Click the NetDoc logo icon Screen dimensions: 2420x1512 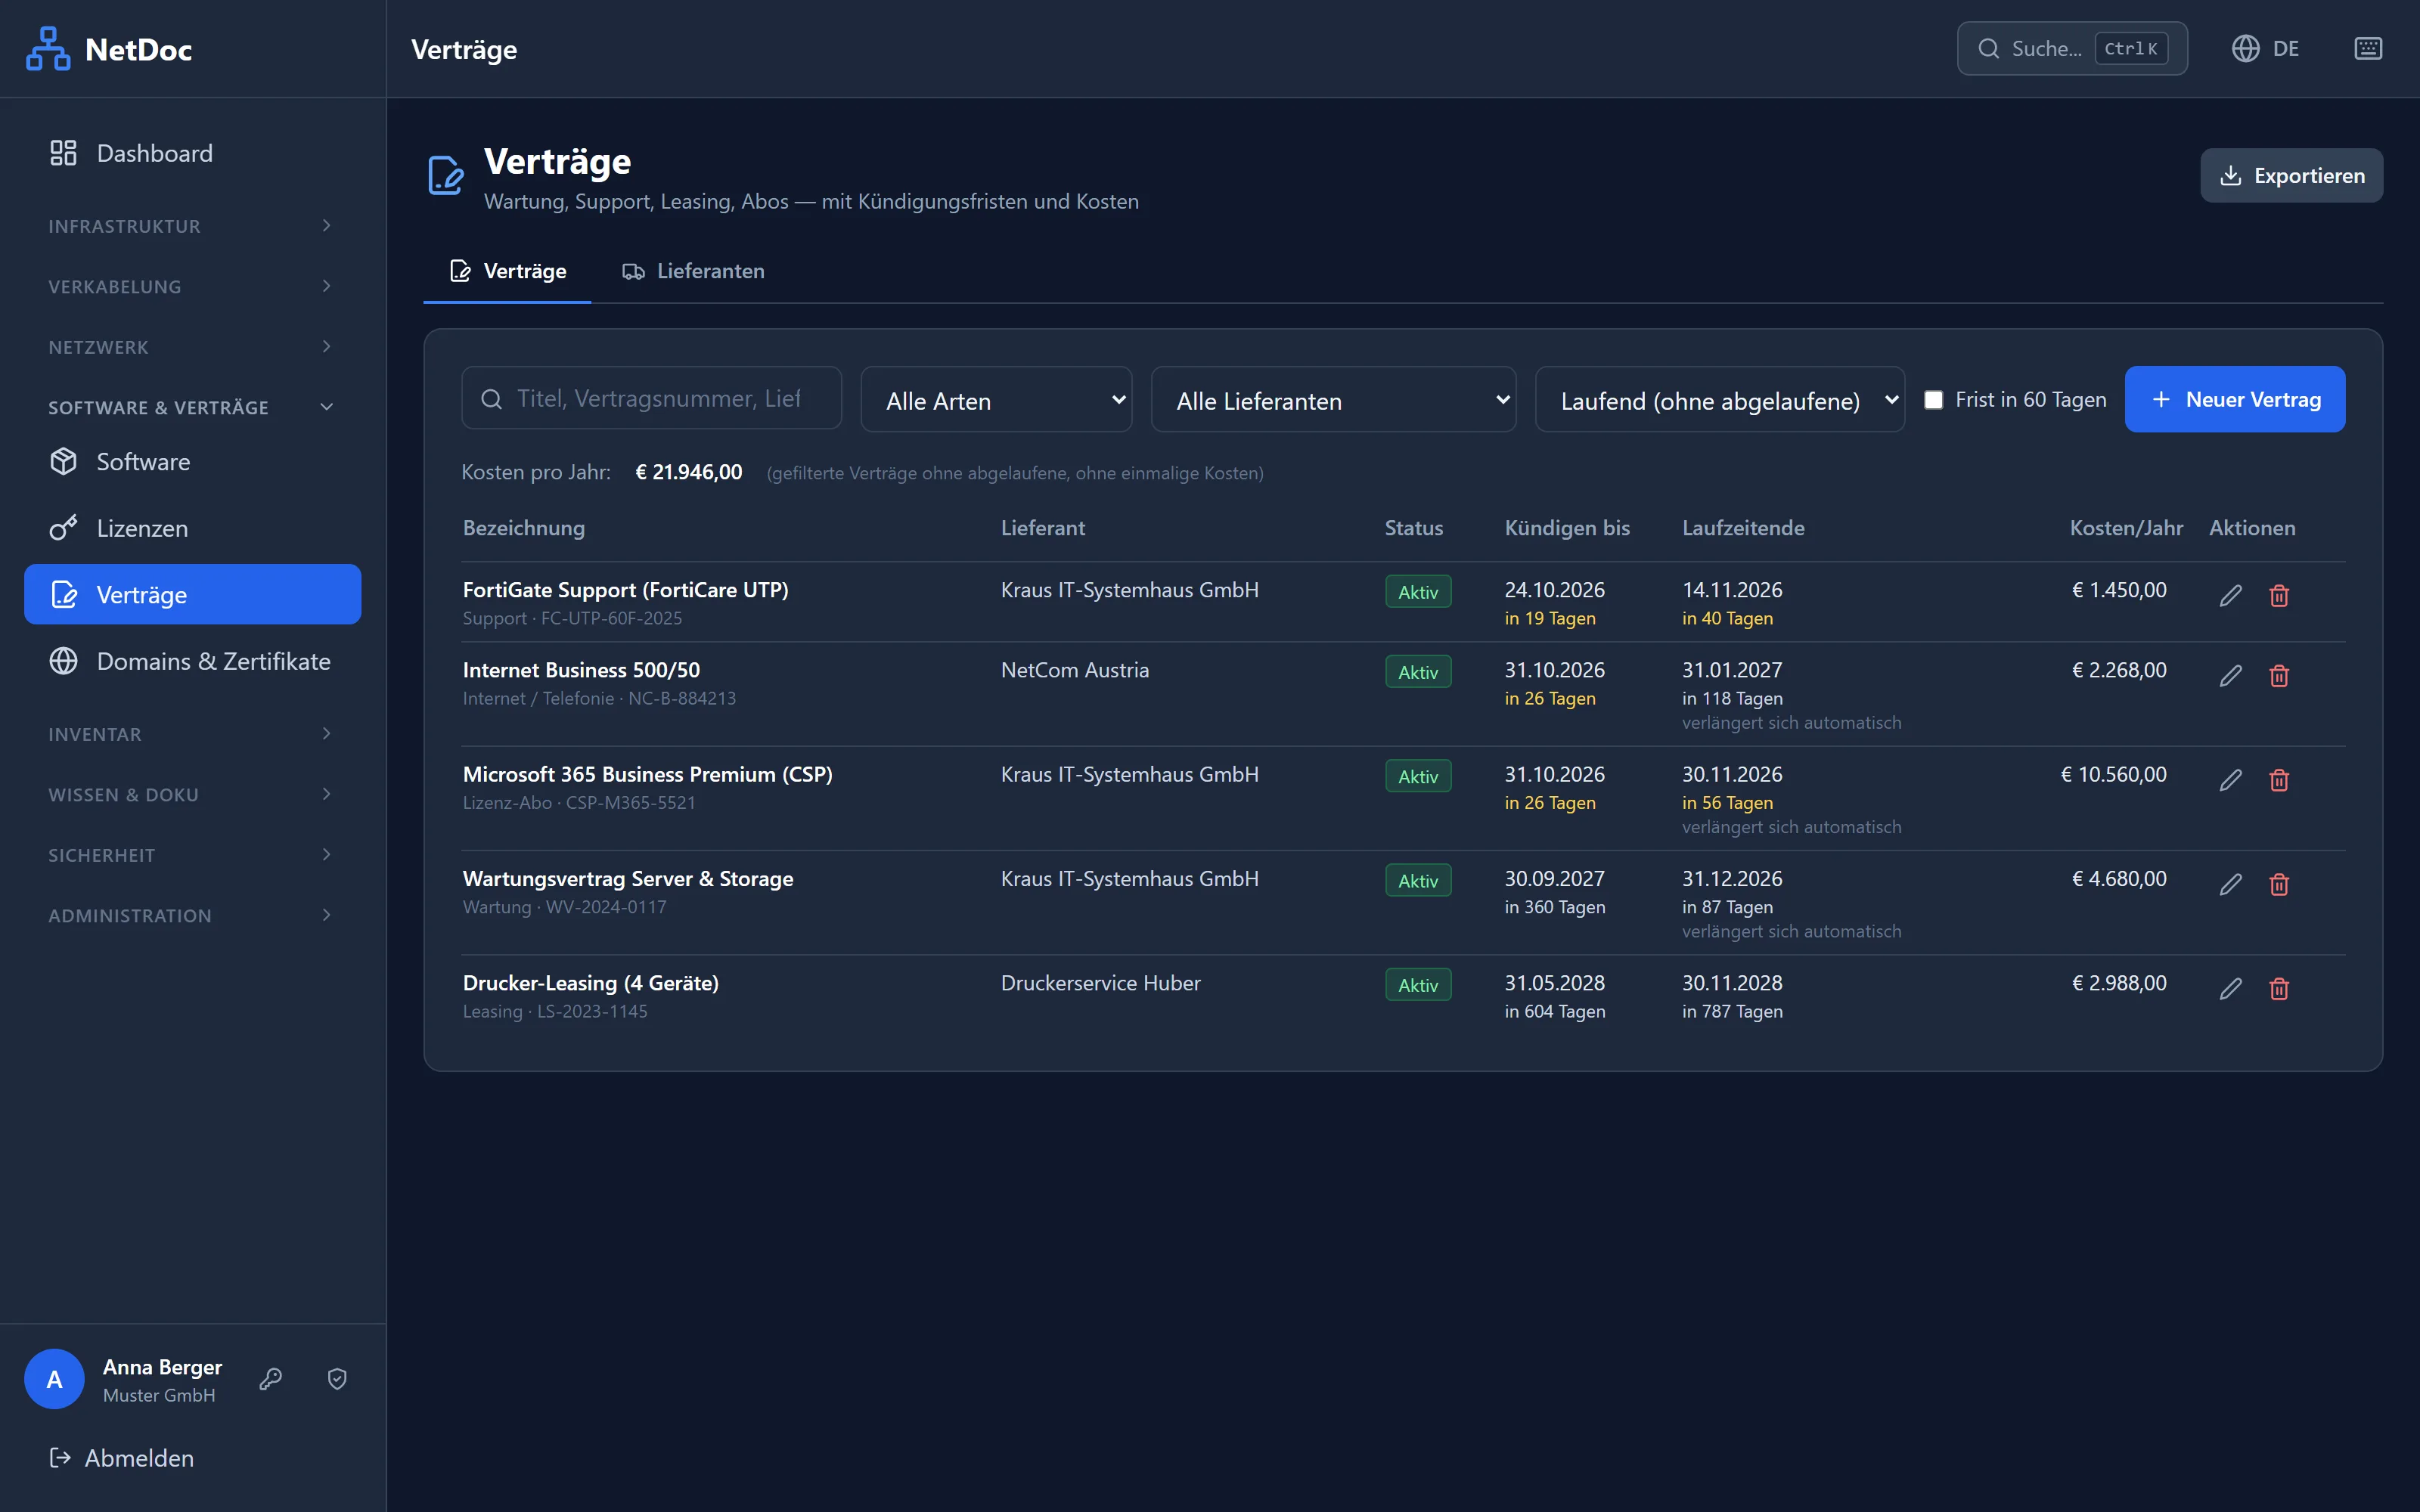pos(48,48)
